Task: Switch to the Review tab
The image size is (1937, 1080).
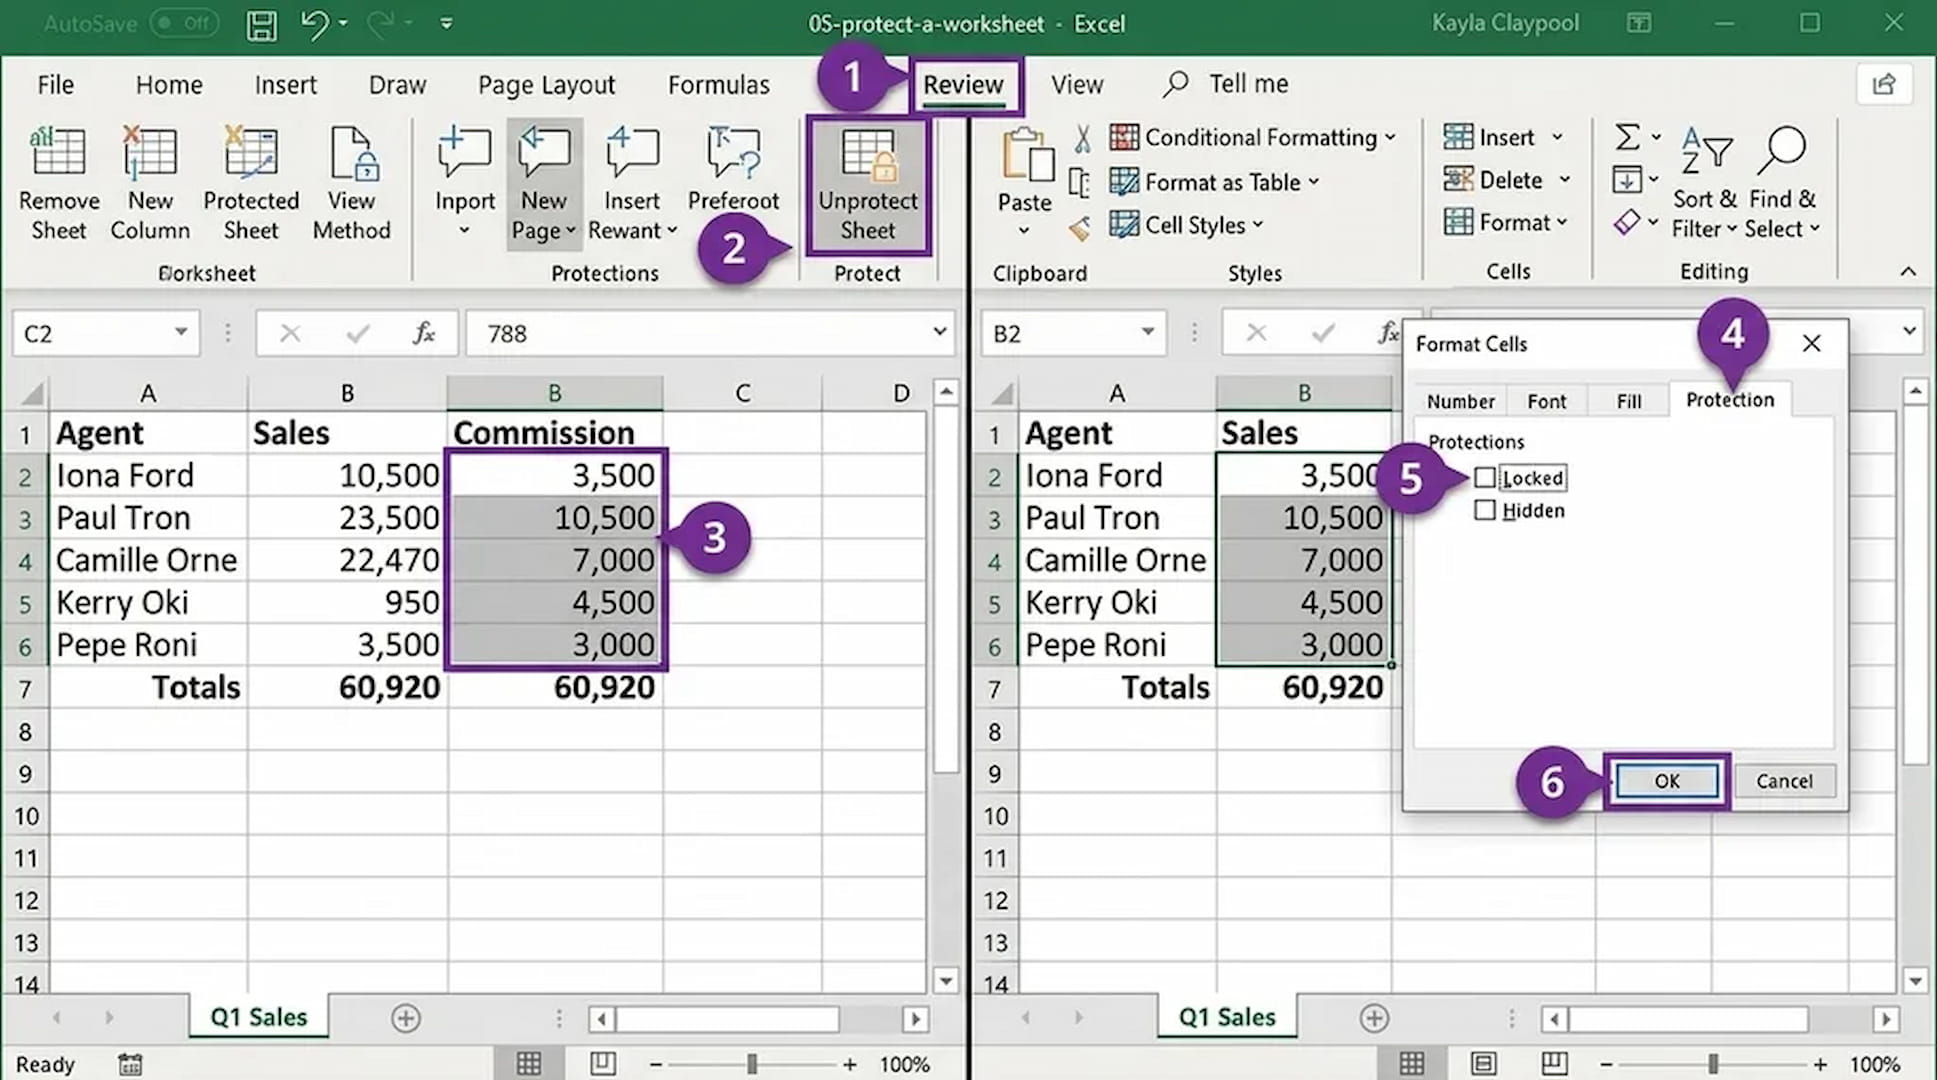Action: (x=963, y=85)
